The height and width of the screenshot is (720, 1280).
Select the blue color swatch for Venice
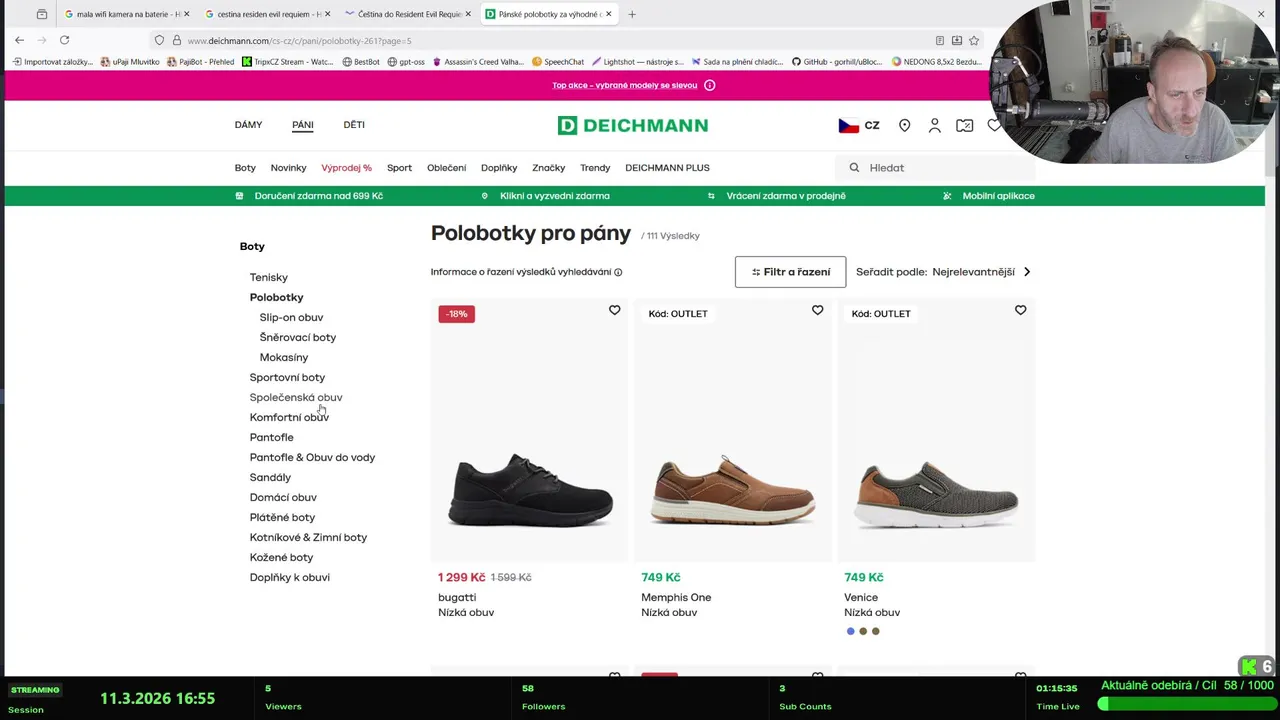(851, 631)
